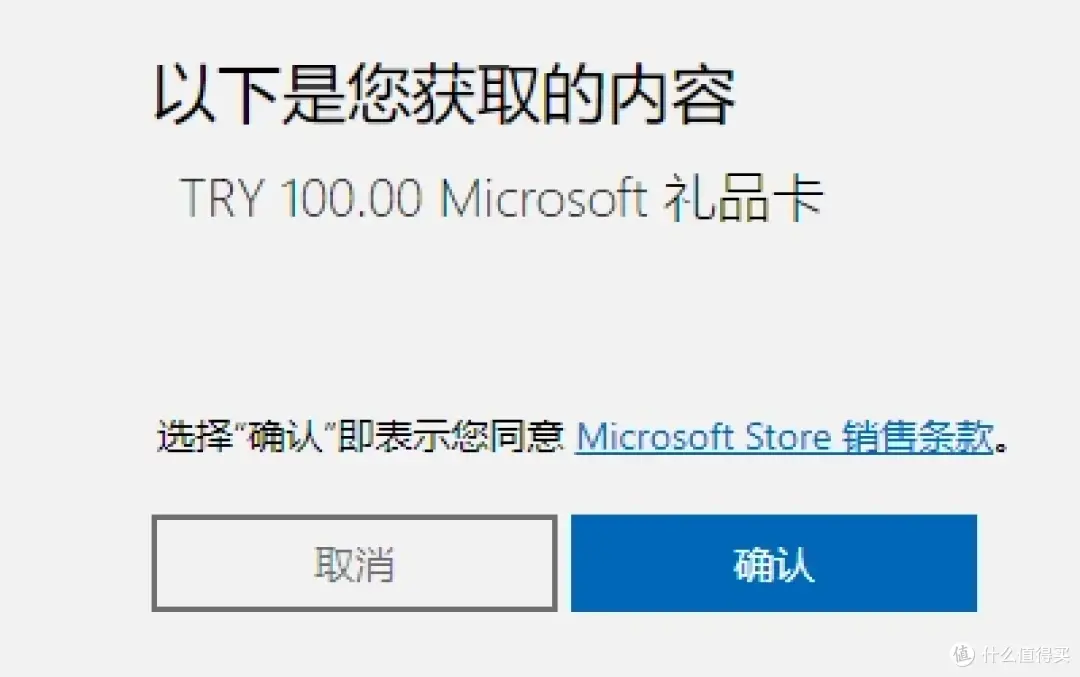The height and width of the screenshot is (677, 1080).
Task: Click the 确认 confirm button
Action: [773, 563]
